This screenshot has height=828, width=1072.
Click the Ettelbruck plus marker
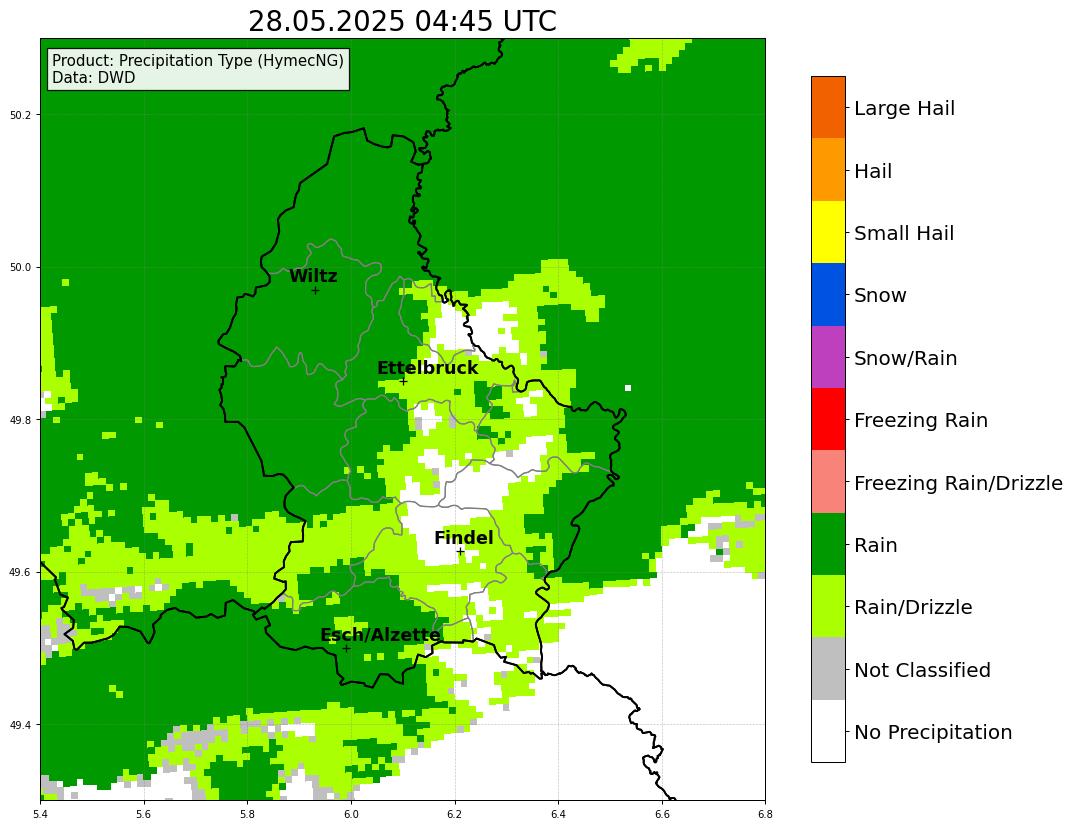pos(403,382)
